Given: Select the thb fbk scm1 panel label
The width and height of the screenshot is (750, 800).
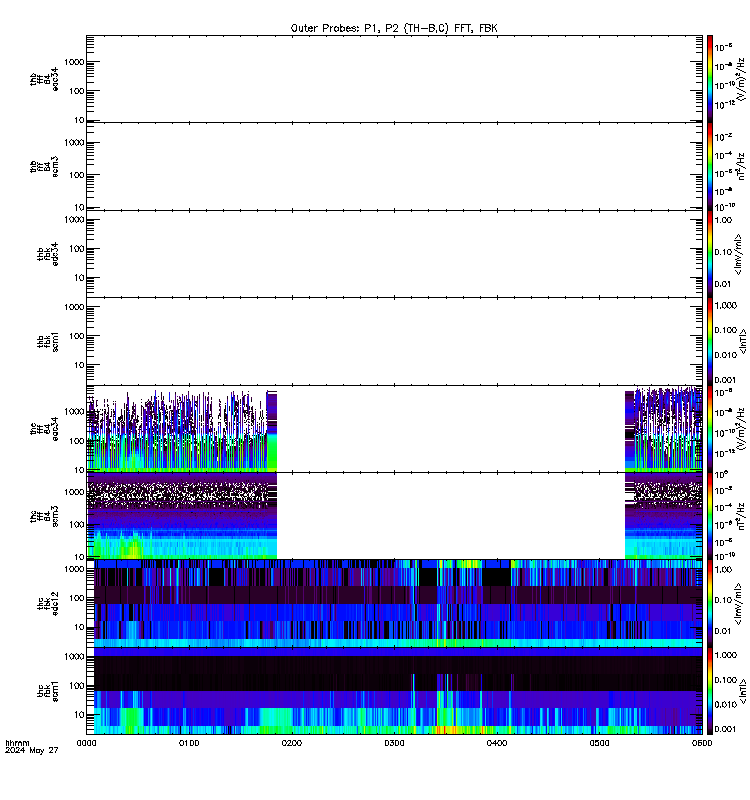Looking at the screenshot, I should (47, 342).
